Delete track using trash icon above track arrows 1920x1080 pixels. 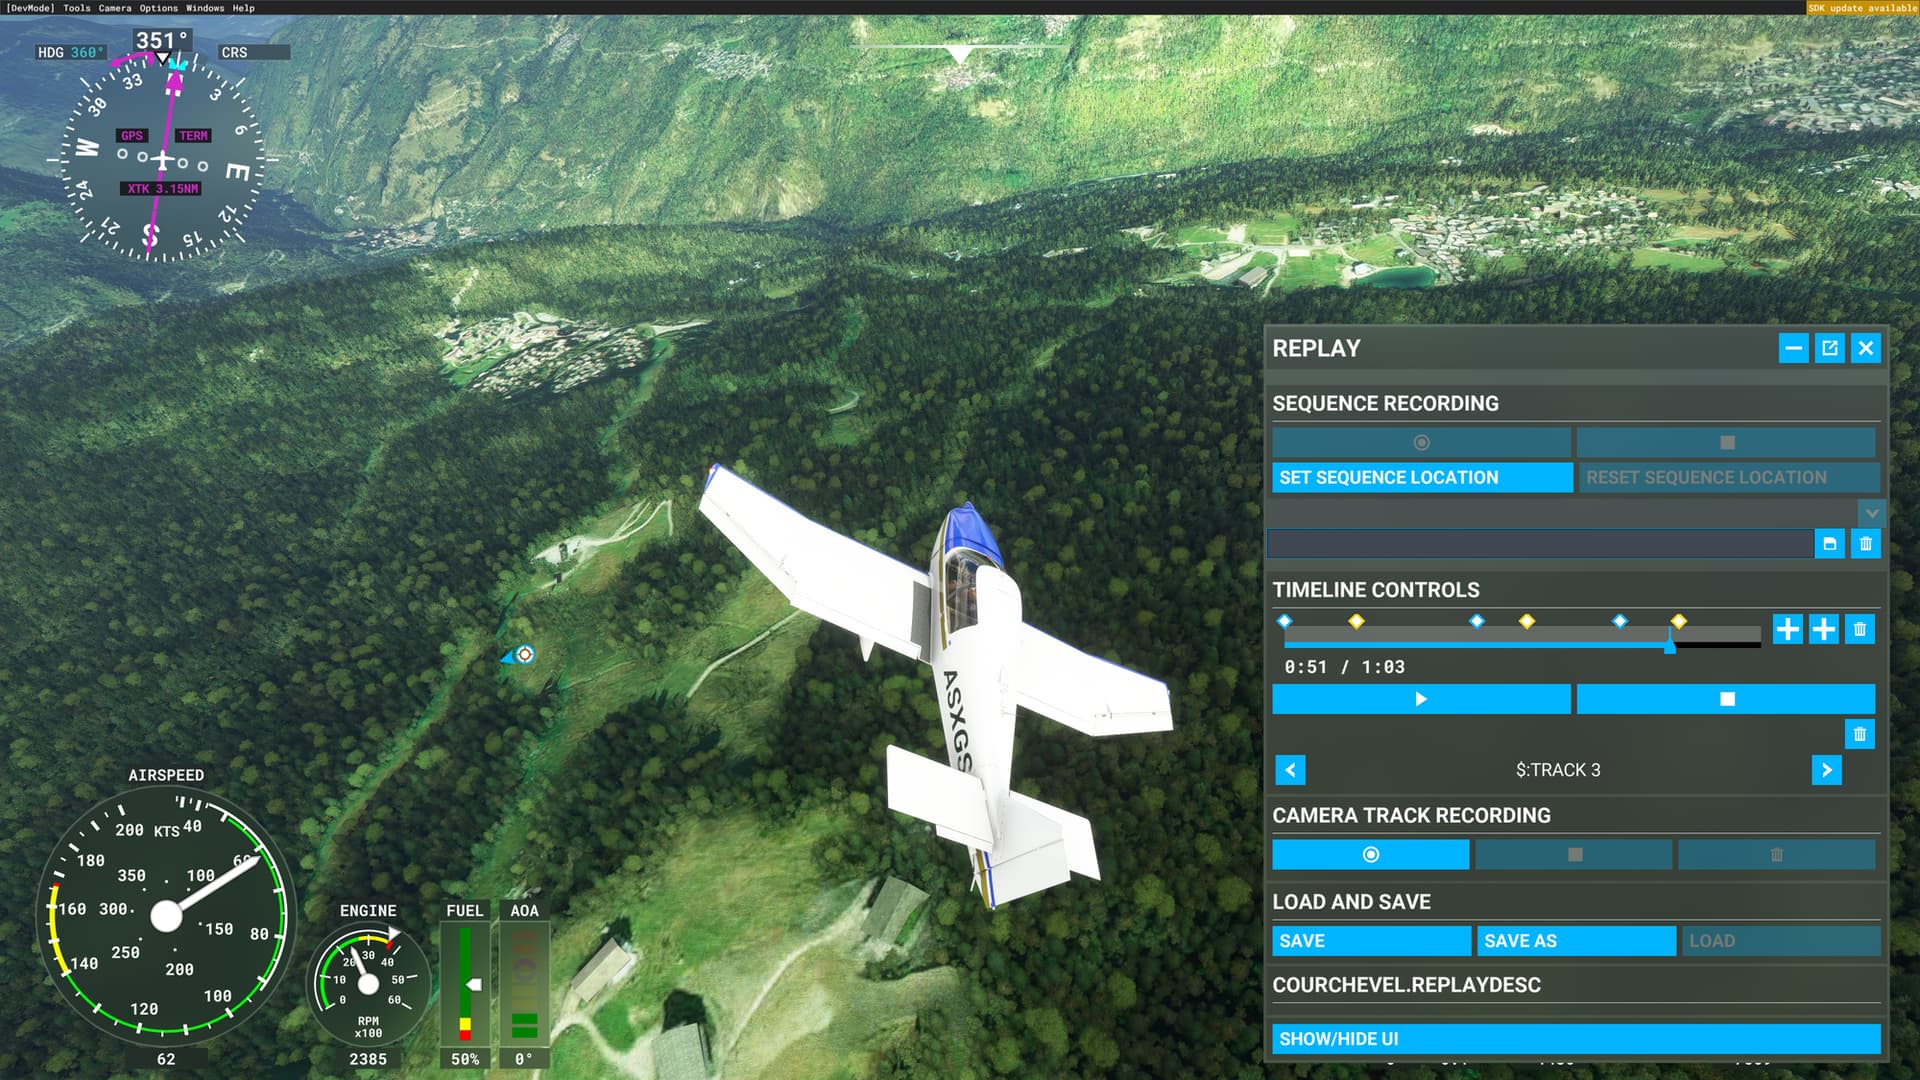click(x=1859, y=734)
